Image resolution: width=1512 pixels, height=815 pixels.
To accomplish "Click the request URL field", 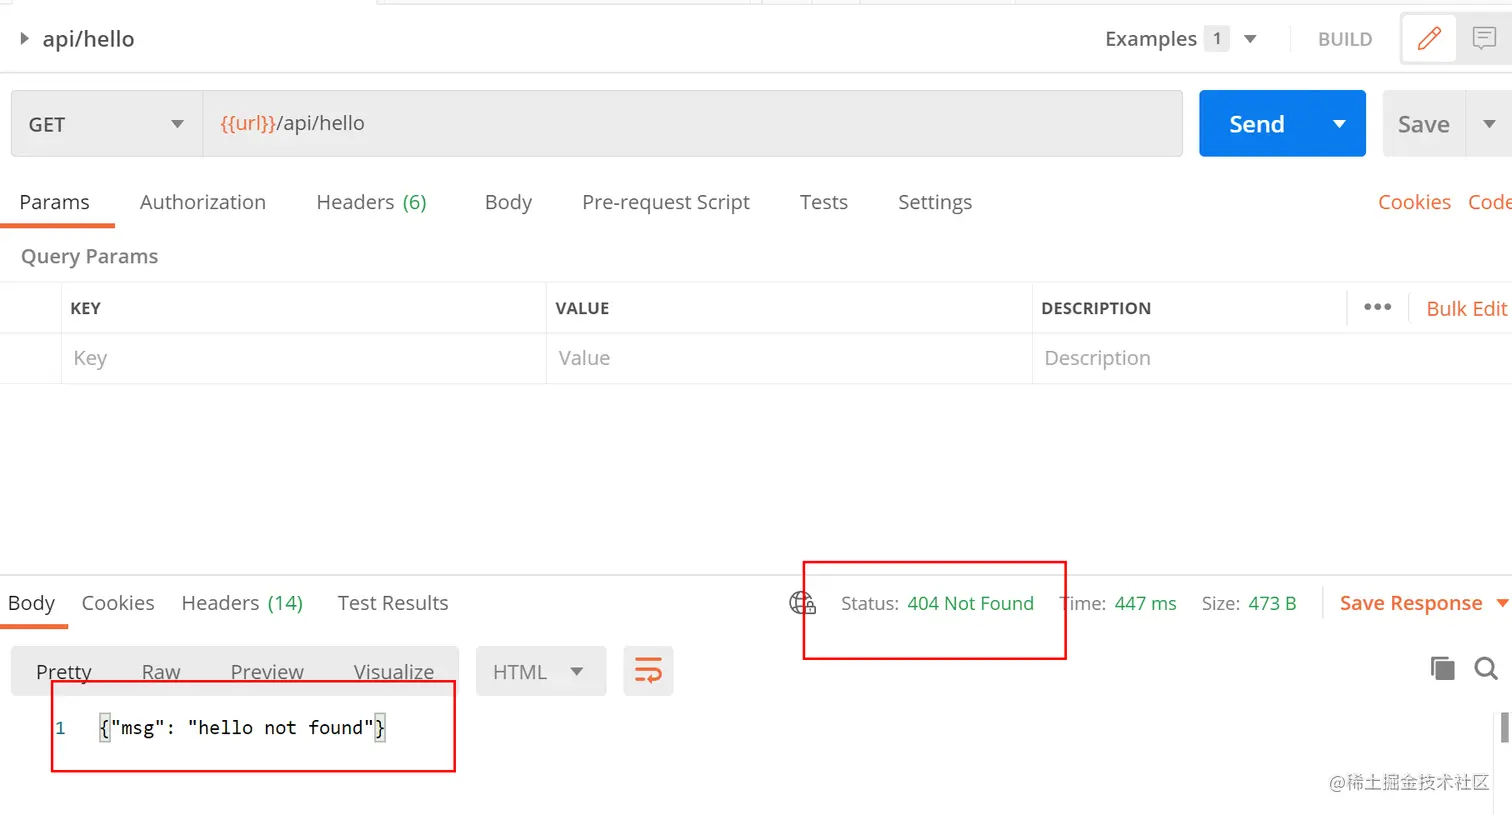I will [692, 123].
